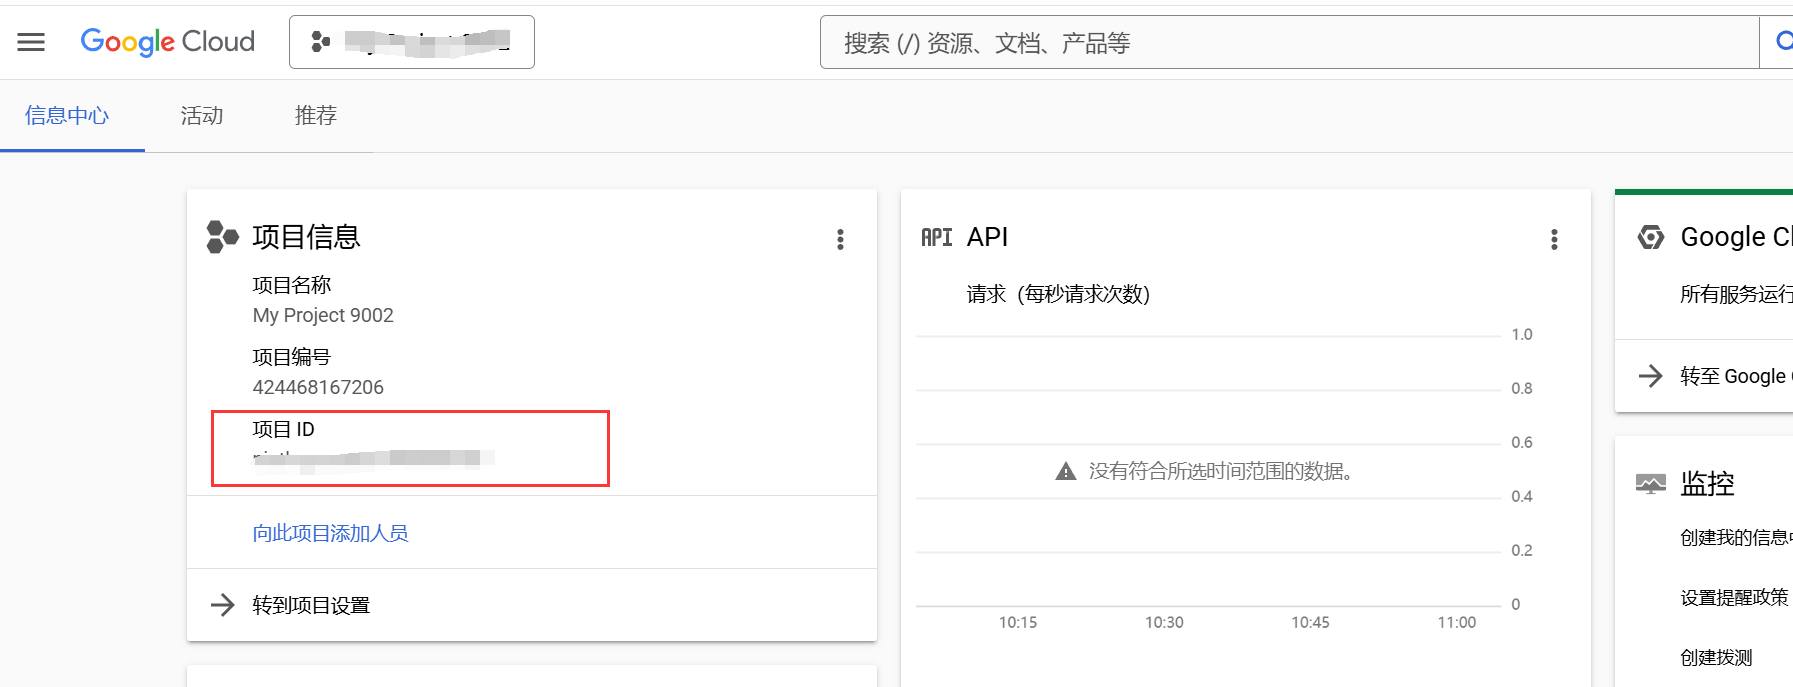
Task: Click the Google Cloud status card icon
Action: pos(1651,237)
